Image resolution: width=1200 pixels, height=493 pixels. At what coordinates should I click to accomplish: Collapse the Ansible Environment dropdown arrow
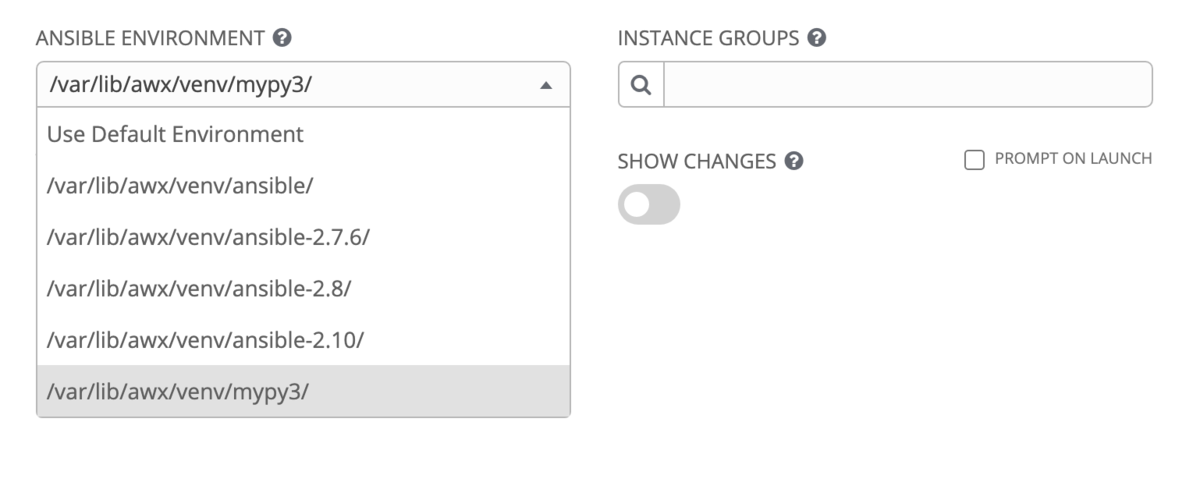point(545,86)
